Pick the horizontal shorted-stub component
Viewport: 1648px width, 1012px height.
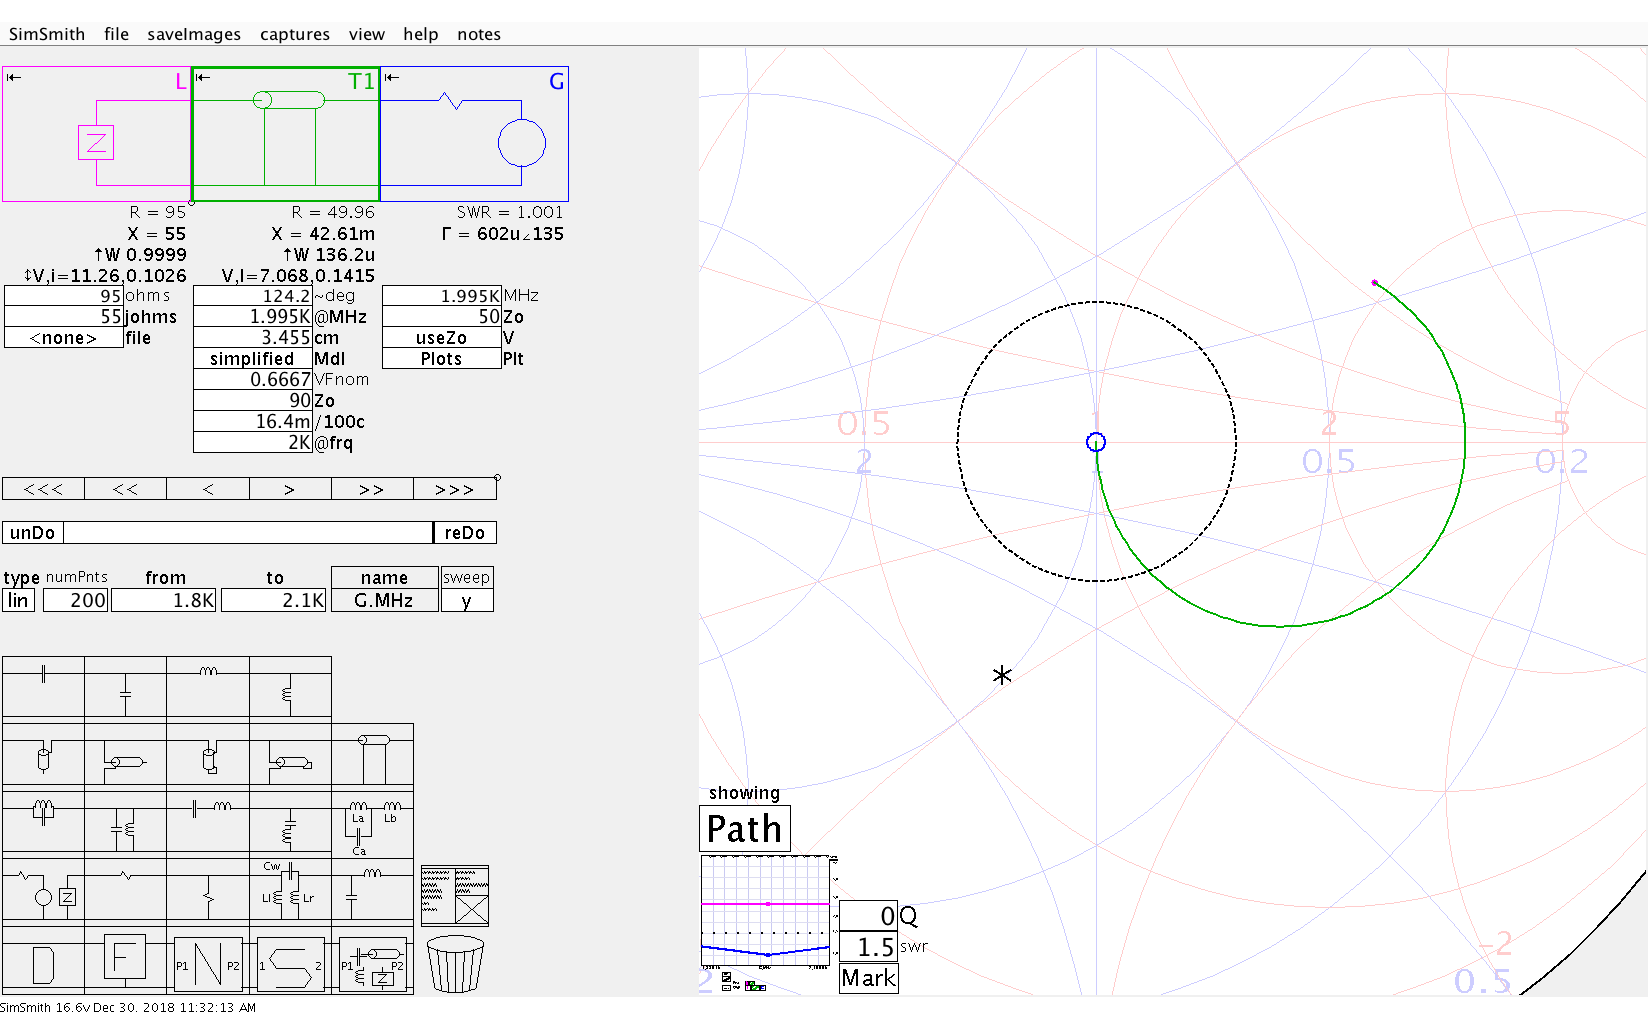point(290,756)
